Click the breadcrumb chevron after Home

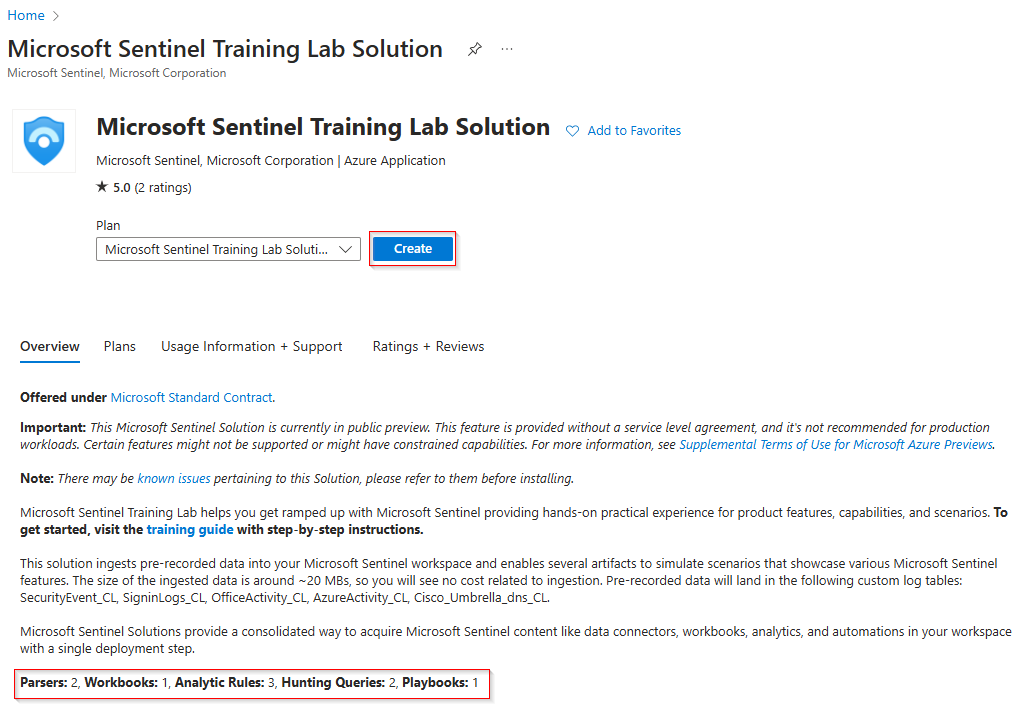coord(56,15)
